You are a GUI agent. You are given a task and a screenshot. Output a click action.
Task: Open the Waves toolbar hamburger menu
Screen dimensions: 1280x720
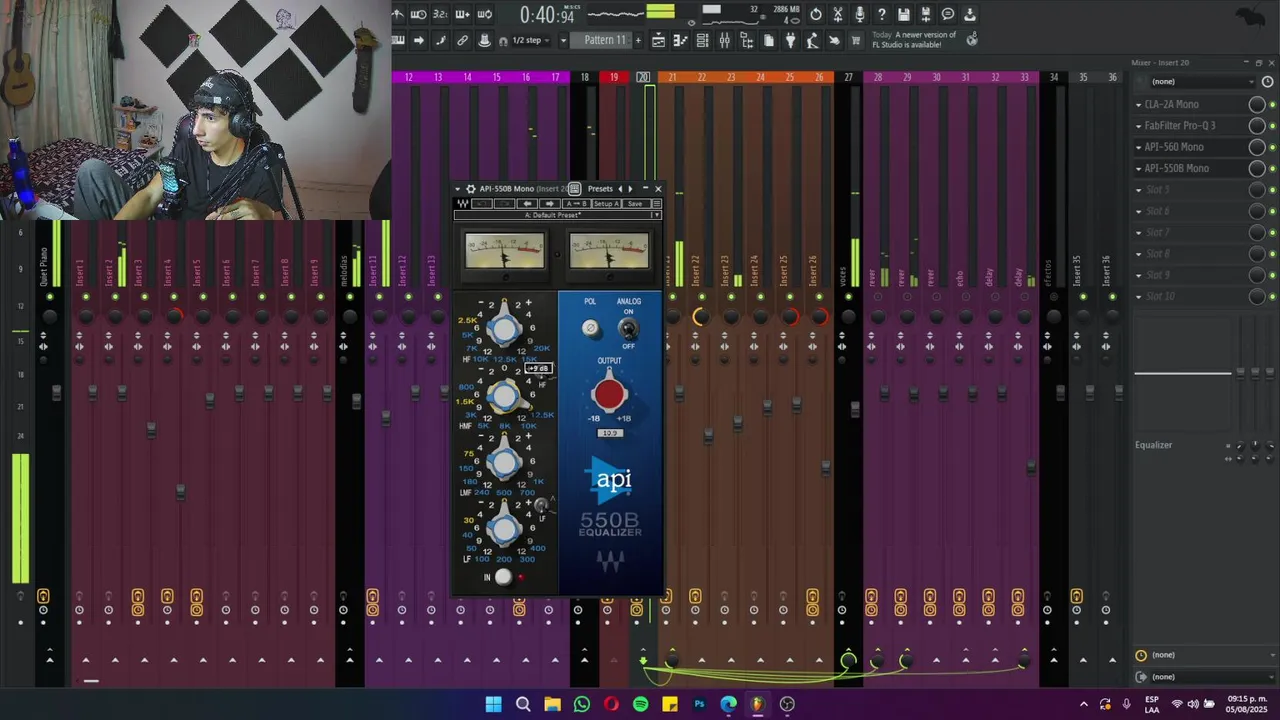[x=657, y=204]
